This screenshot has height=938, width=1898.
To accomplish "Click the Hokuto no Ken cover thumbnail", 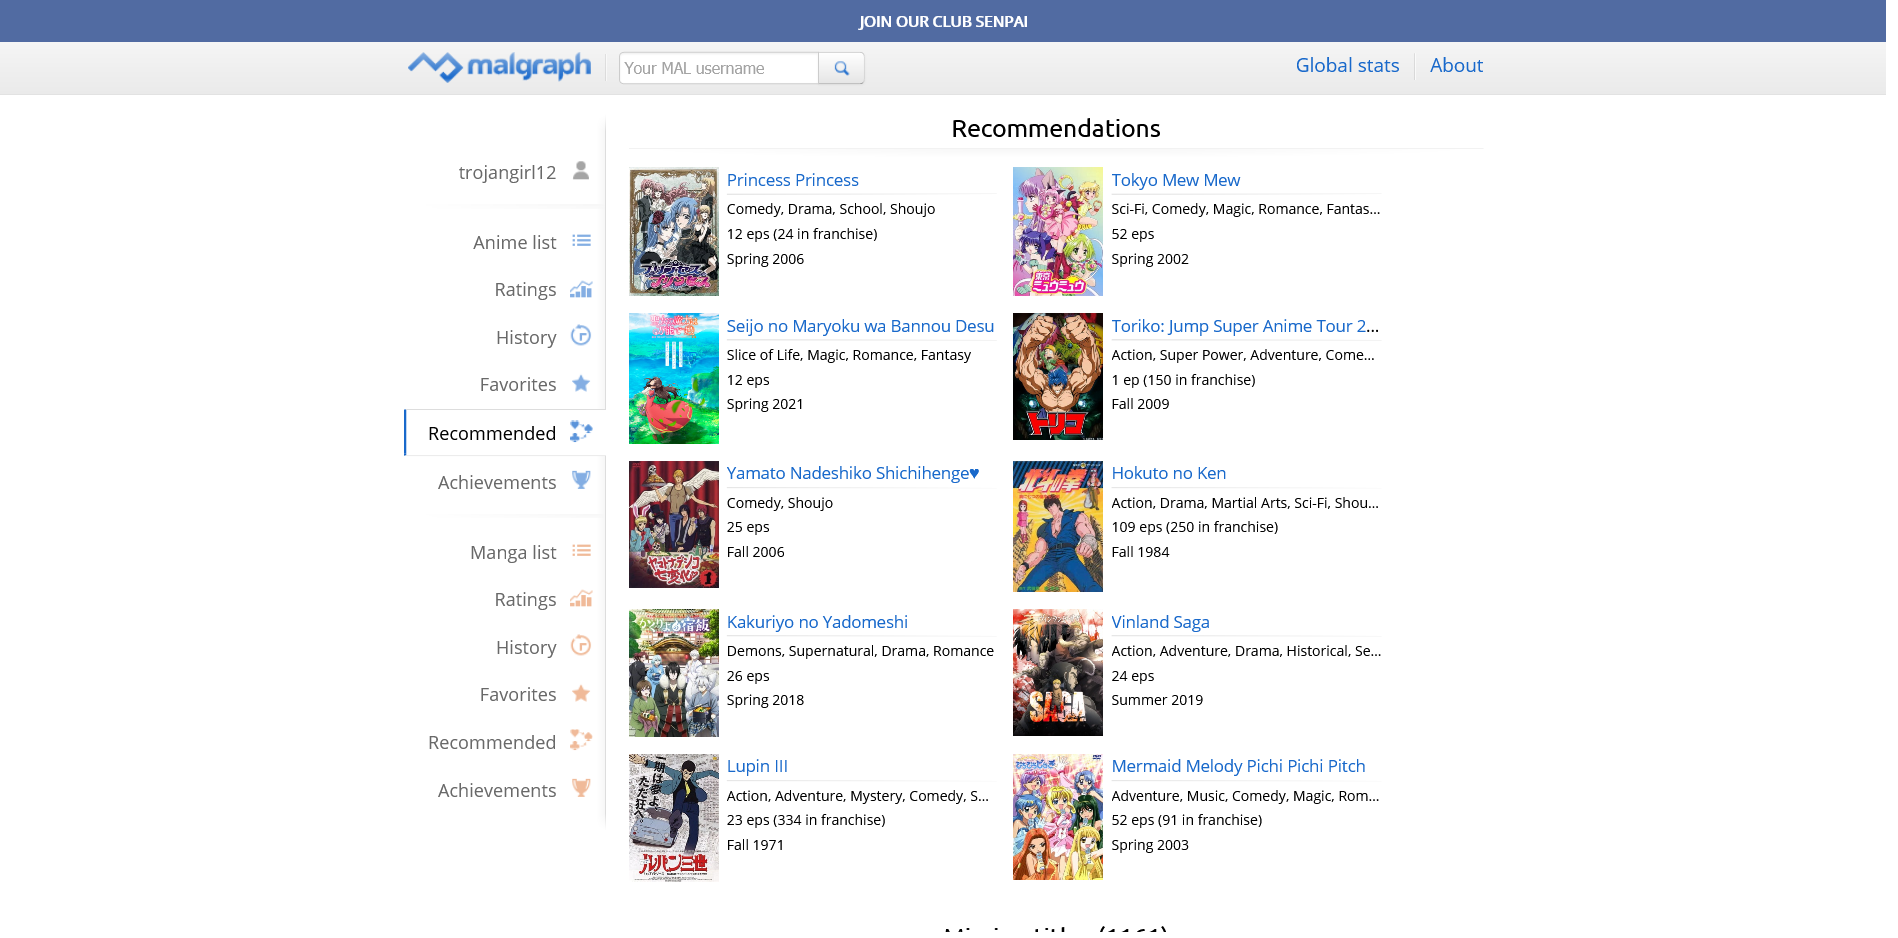I will click(x=1057, y=526).
